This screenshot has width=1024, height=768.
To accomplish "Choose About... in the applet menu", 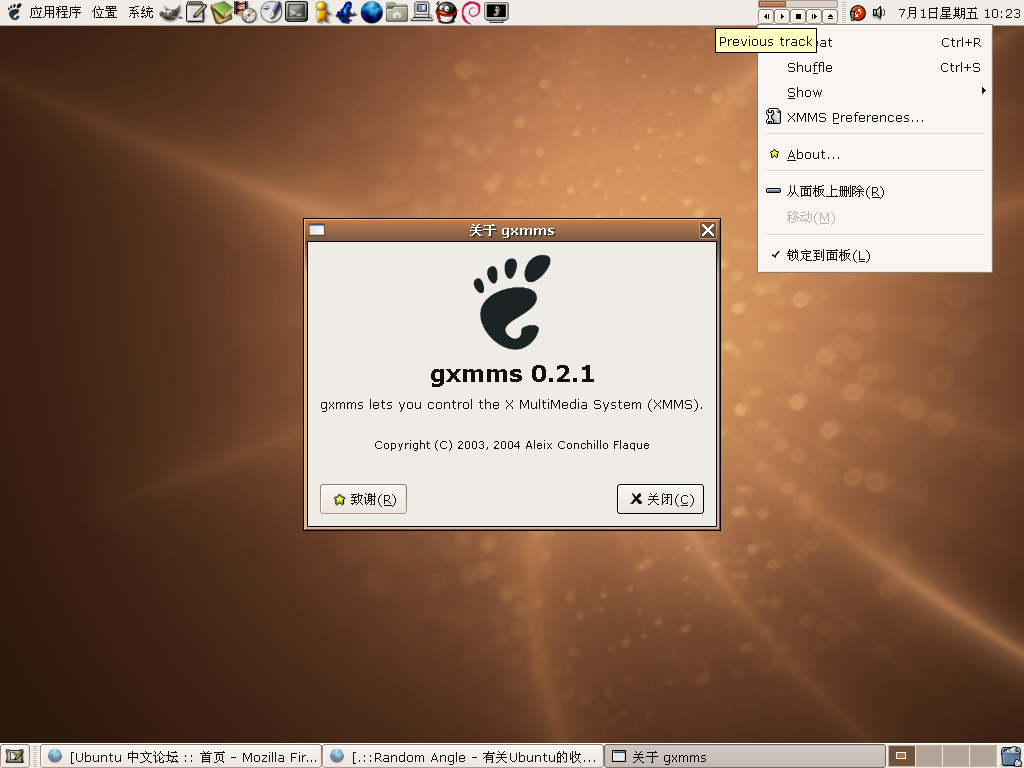I will (x=874, y=155).
